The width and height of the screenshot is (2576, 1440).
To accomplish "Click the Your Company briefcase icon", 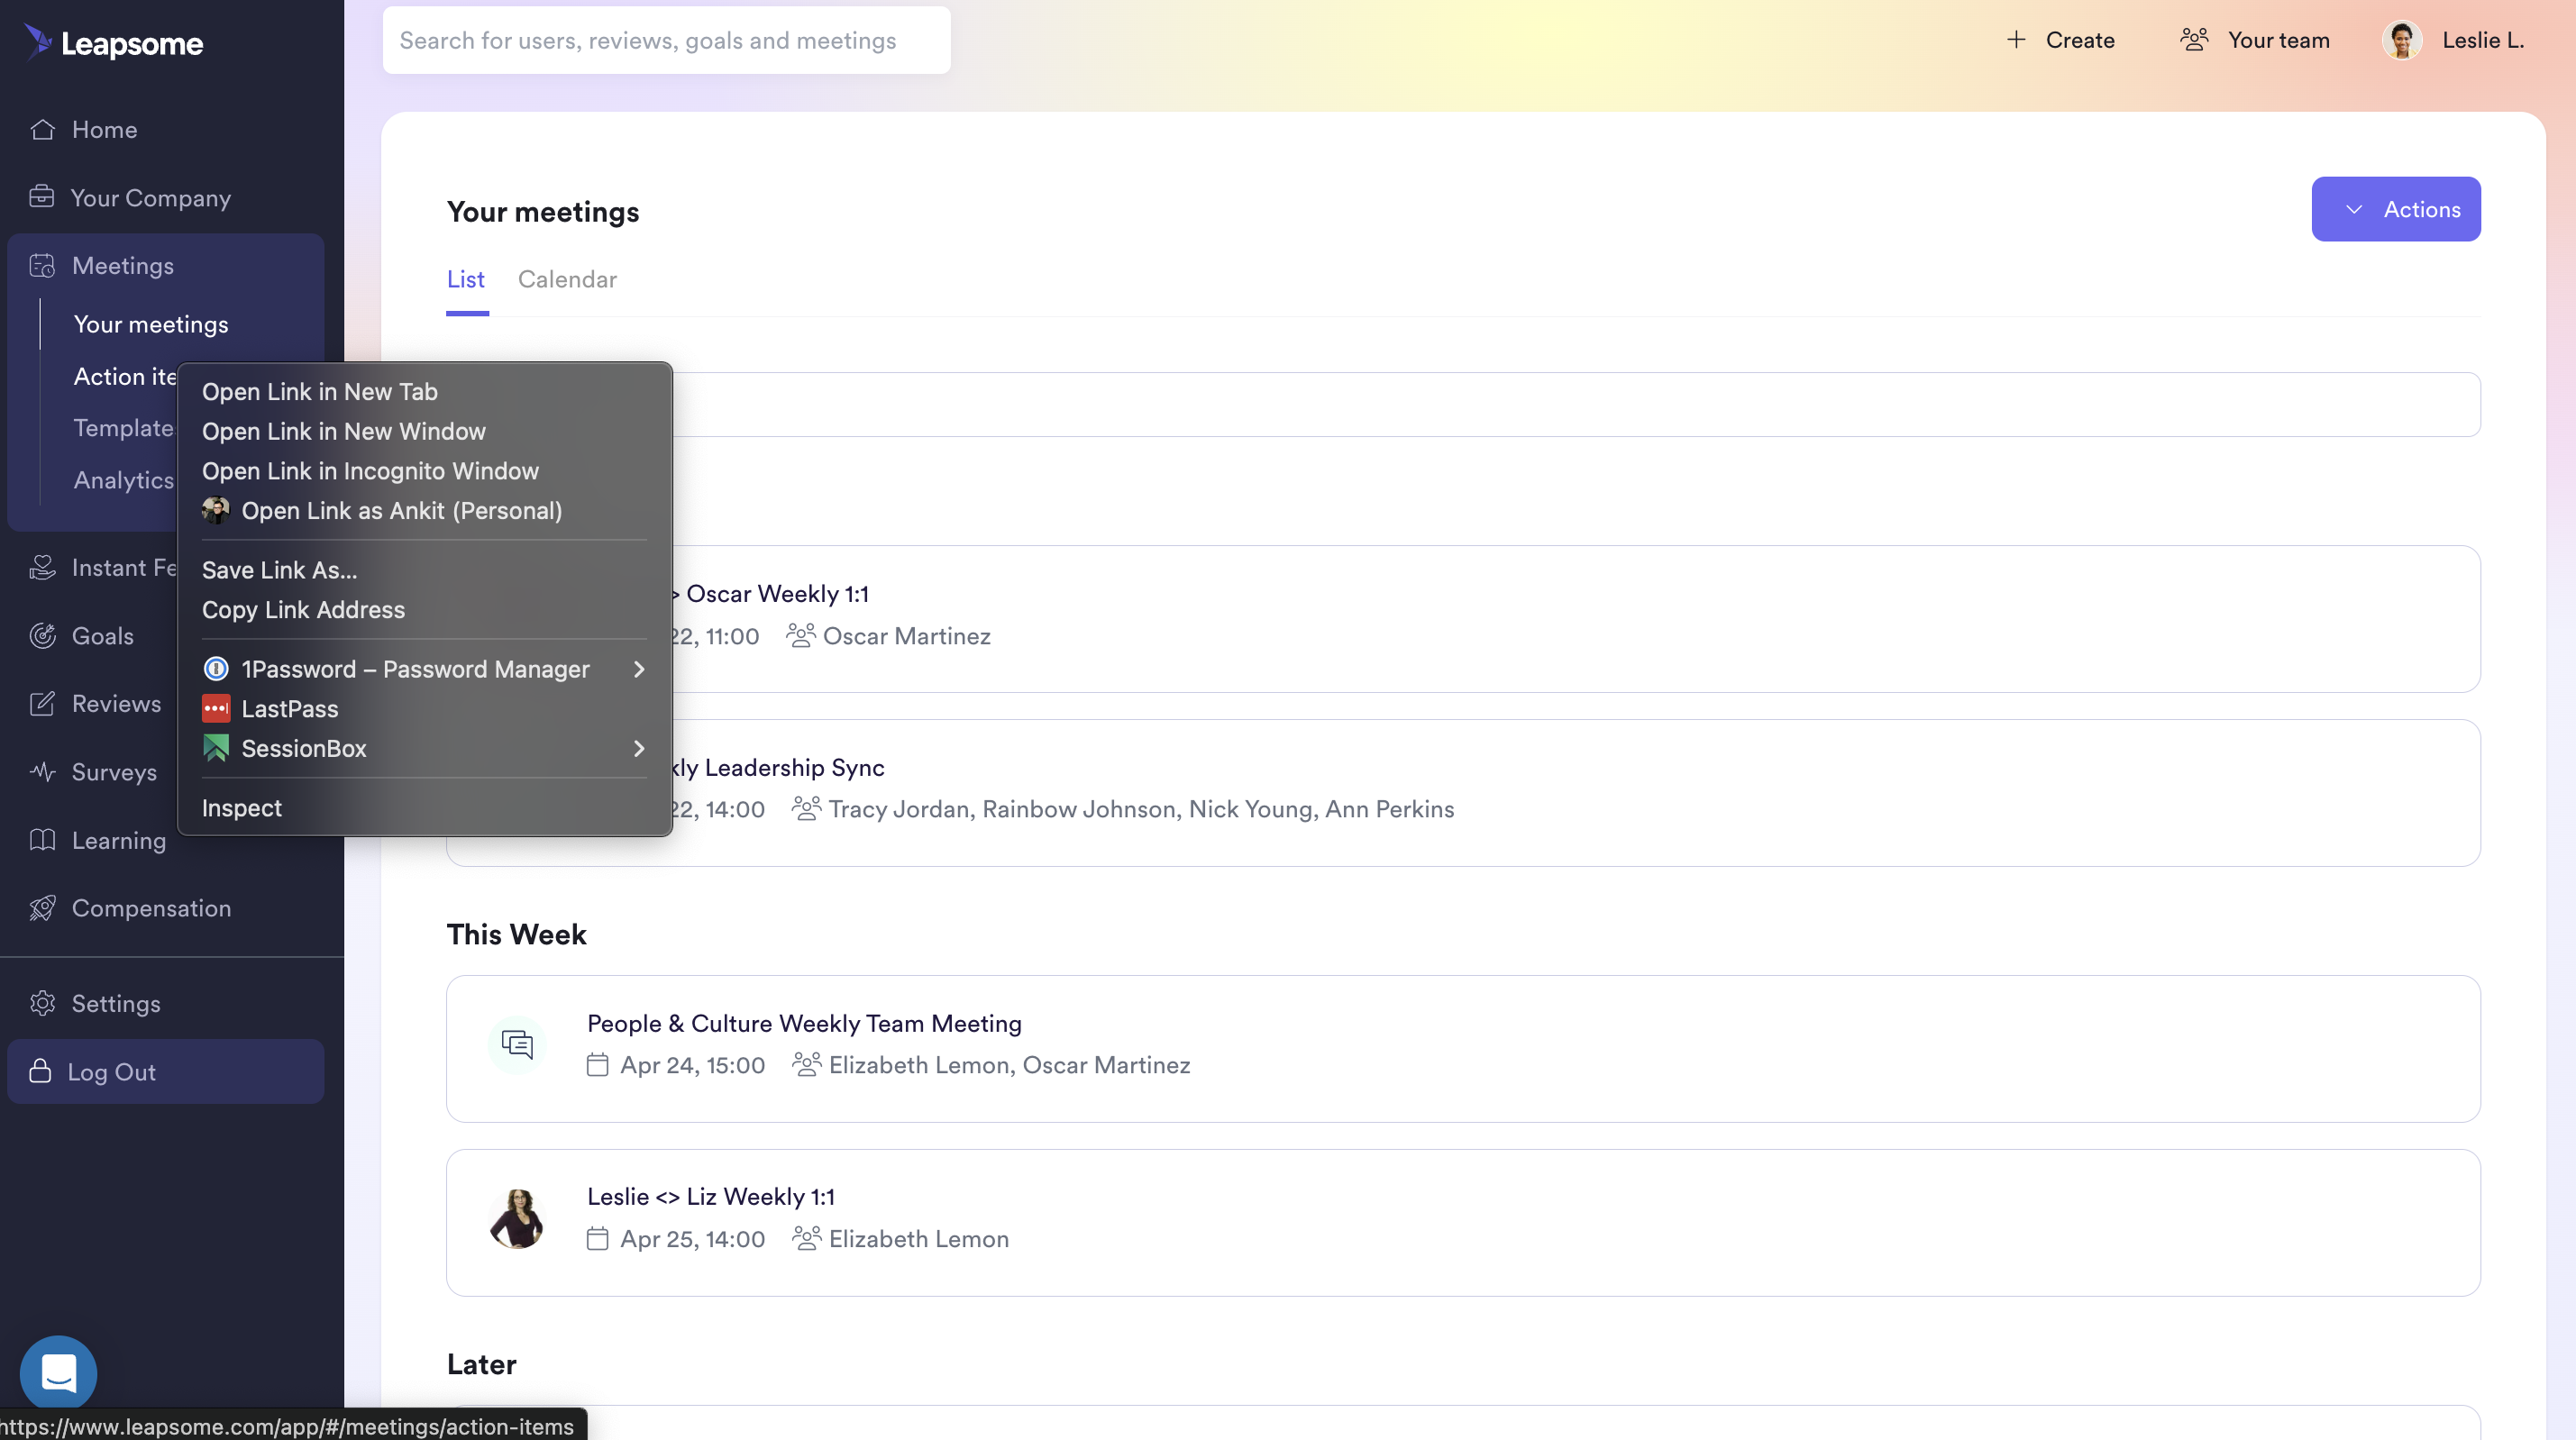I will click(x=42, y=197).
